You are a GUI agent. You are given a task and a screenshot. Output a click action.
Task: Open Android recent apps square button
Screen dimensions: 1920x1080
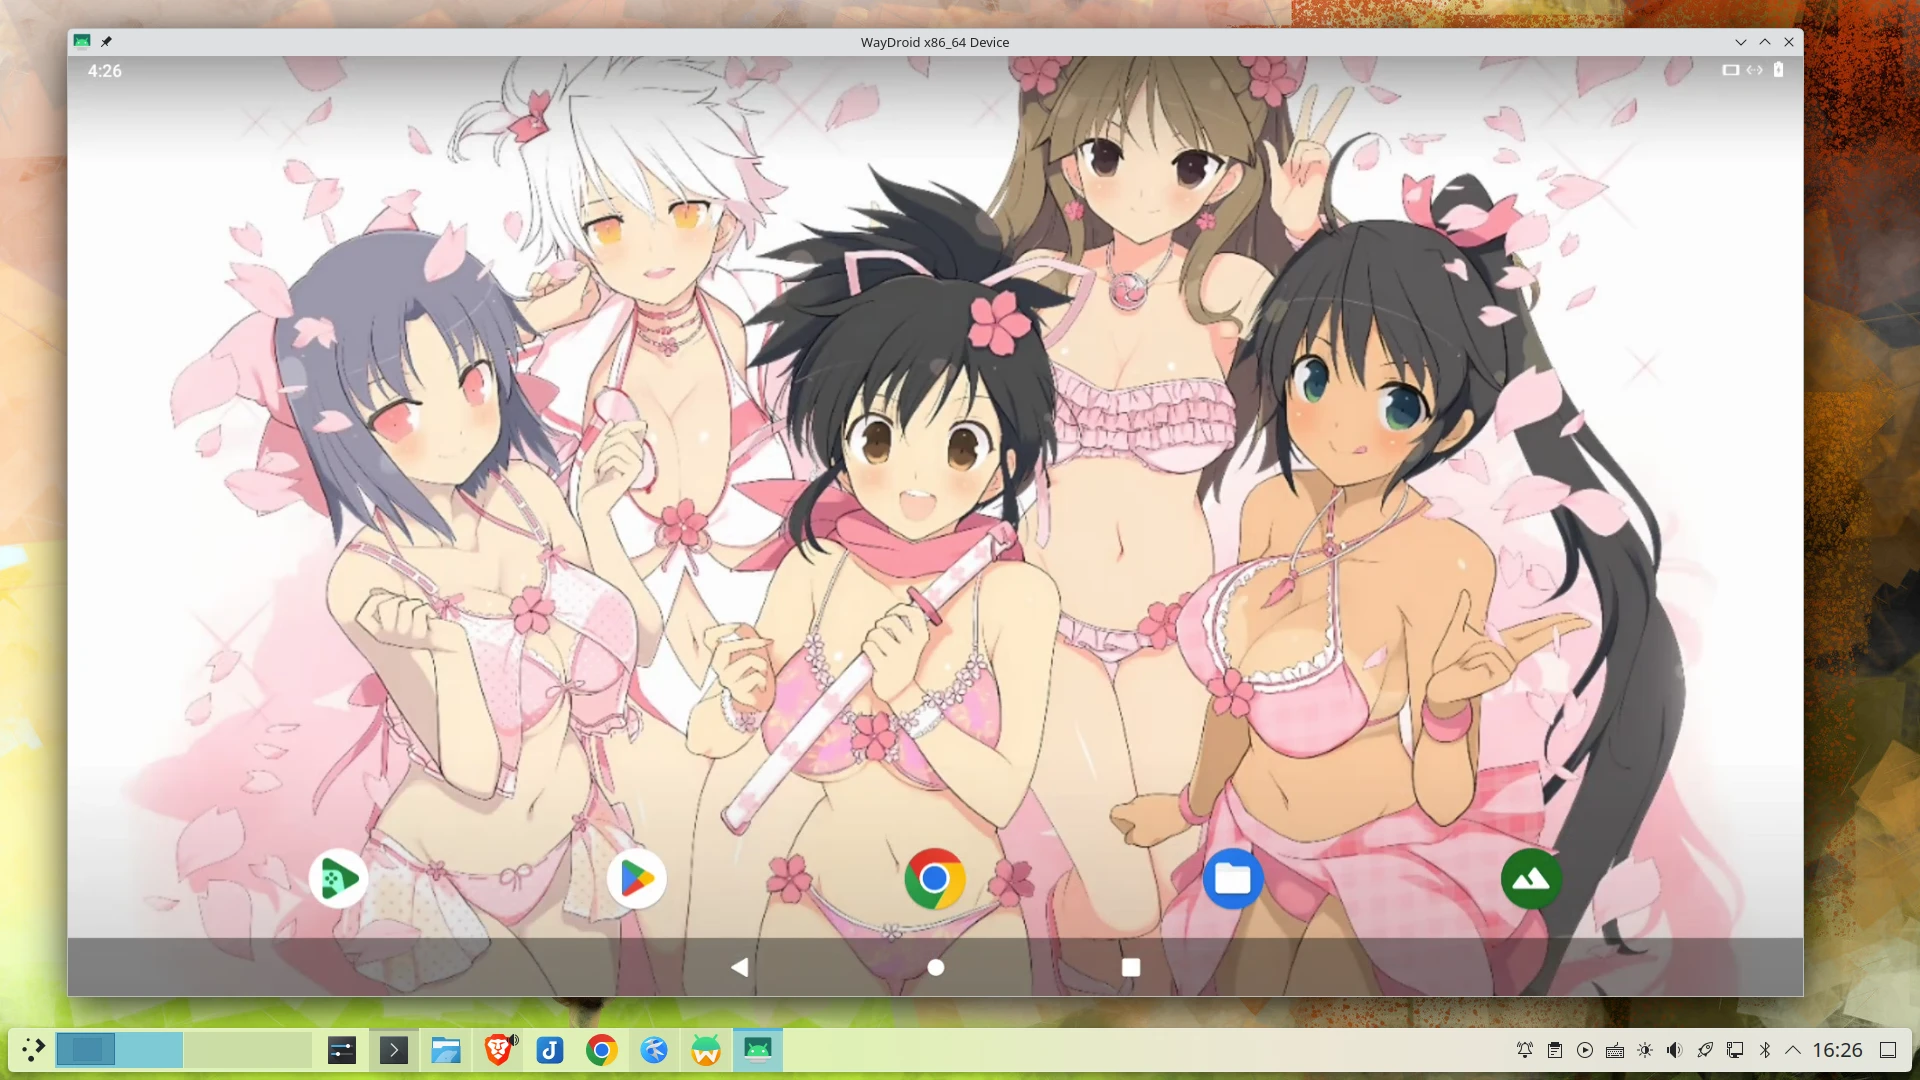coord(1130,967)
